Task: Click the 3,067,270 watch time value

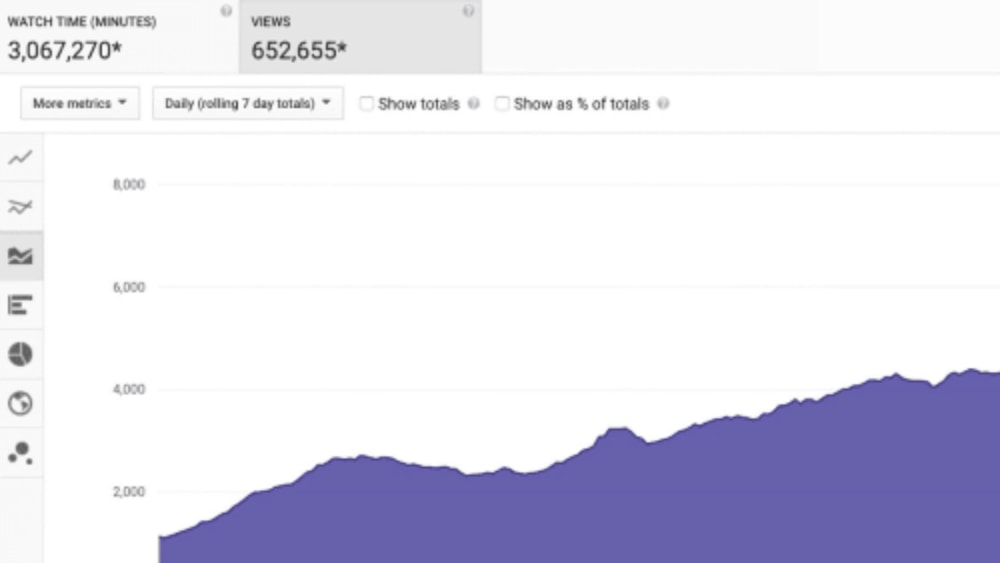Action: click(64, 50)
